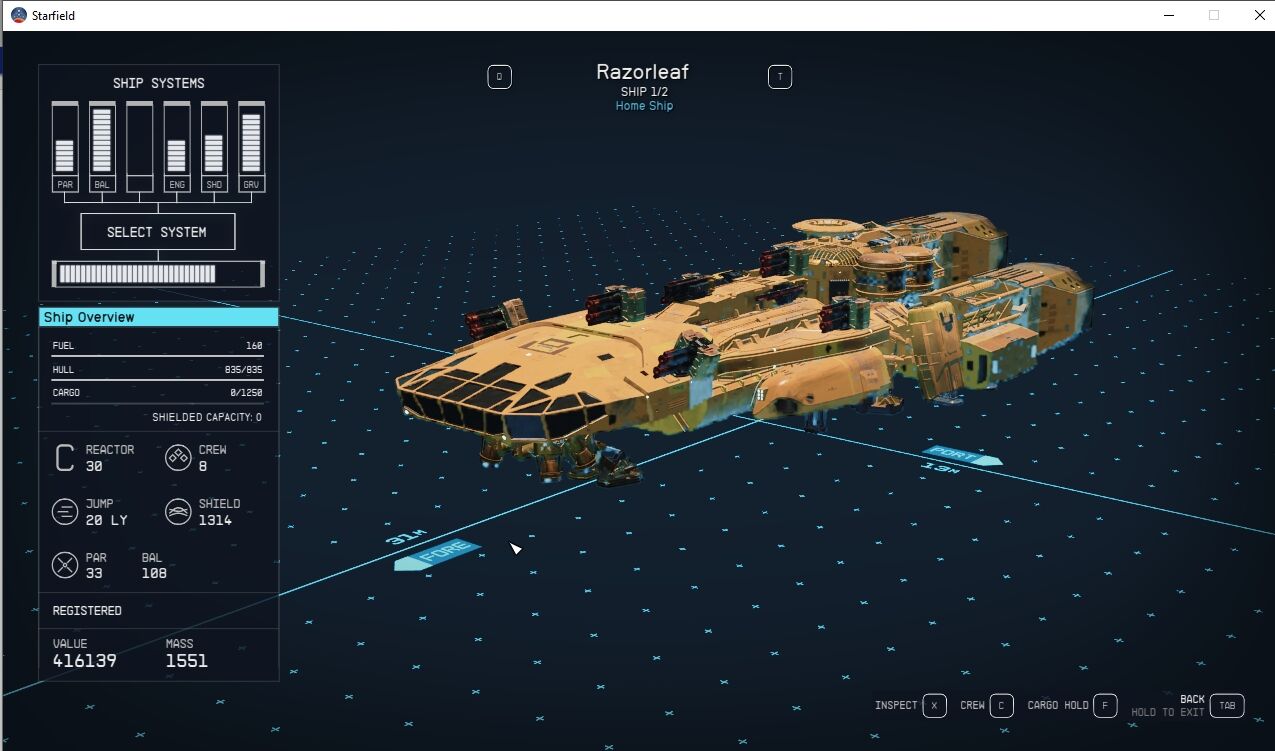Click the SHIELDED CAPACITY: 0 text
This screenshot has width=1275, height=751.
[x=207, y=417]
